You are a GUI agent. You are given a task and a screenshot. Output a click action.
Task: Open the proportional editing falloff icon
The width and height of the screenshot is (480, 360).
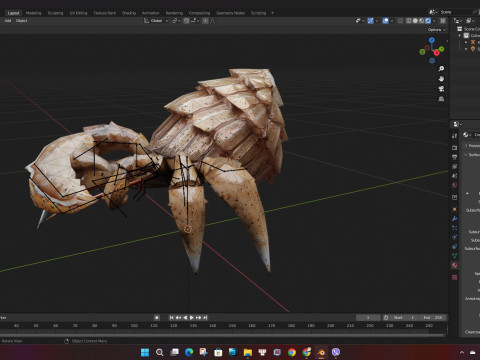(x=213, y=21)
